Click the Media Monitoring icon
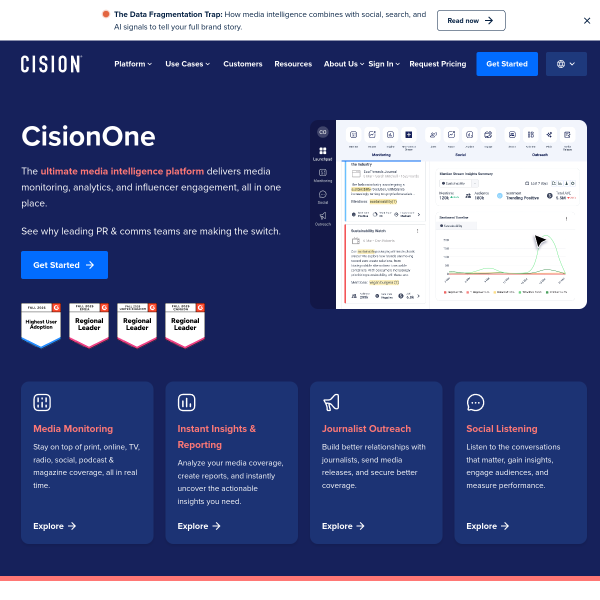Image resolution: width=600 pixels, height=600 pixels. coord(42,403)
